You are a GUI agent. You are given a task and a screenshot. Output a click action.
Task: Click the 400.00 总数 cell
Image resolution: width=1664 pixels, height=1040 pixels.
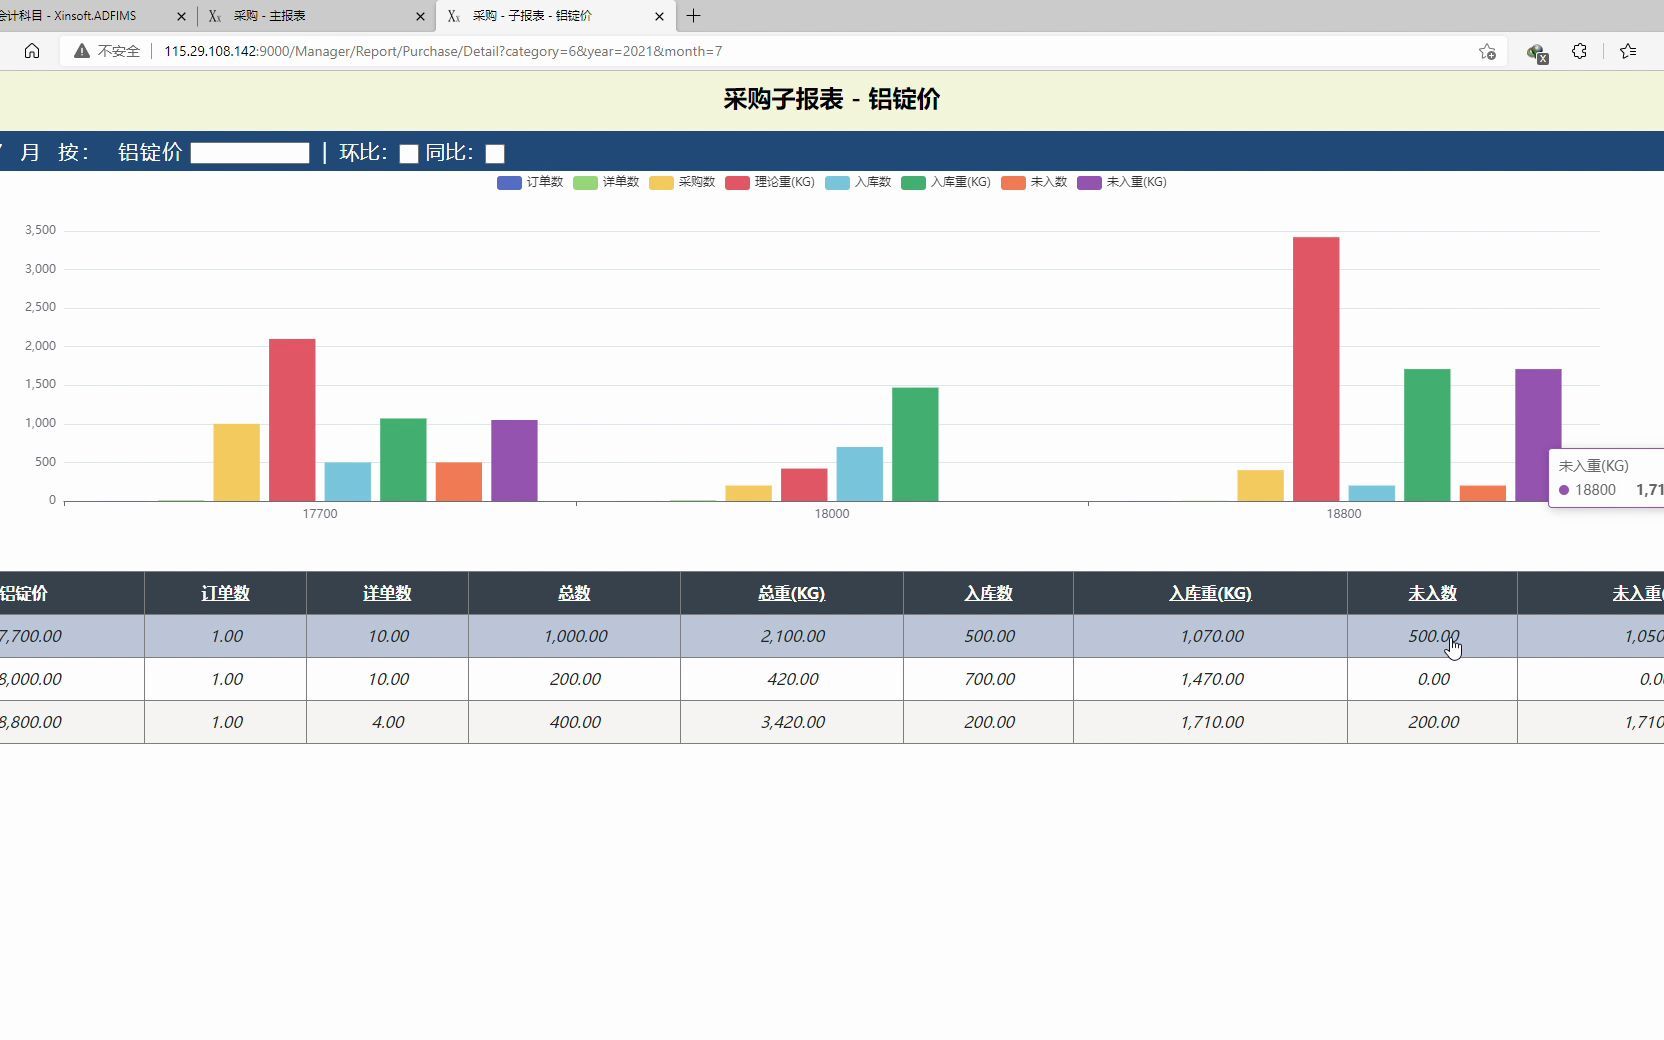pos(575,722)
